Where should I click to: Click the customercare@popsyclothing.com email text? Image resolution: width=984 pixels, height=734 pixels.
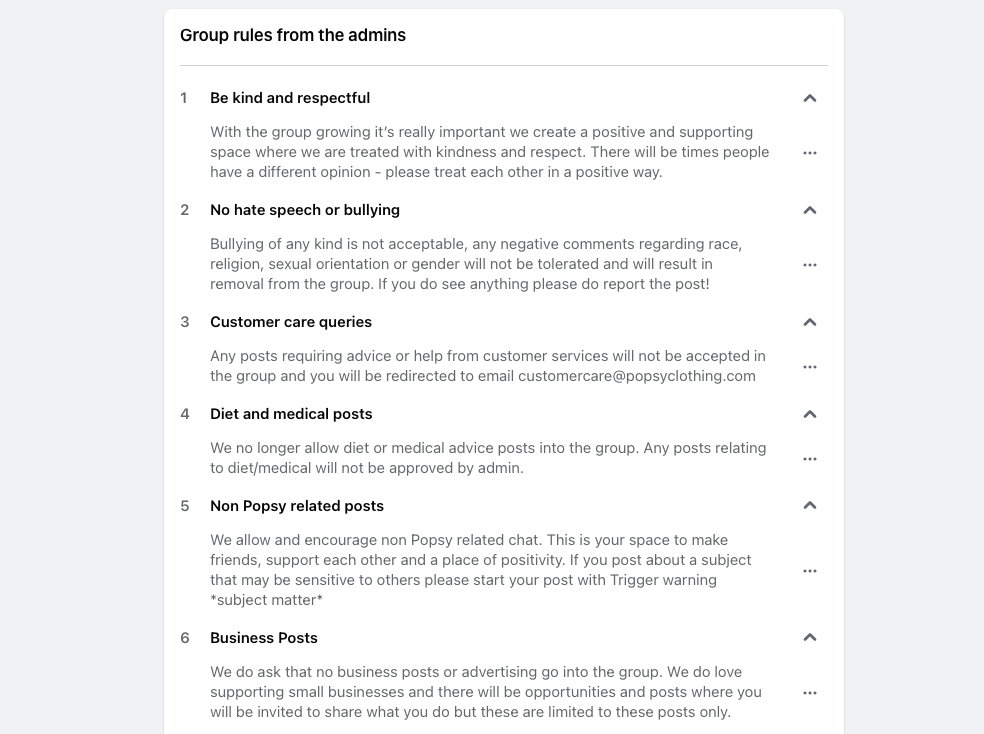[637, 376]
